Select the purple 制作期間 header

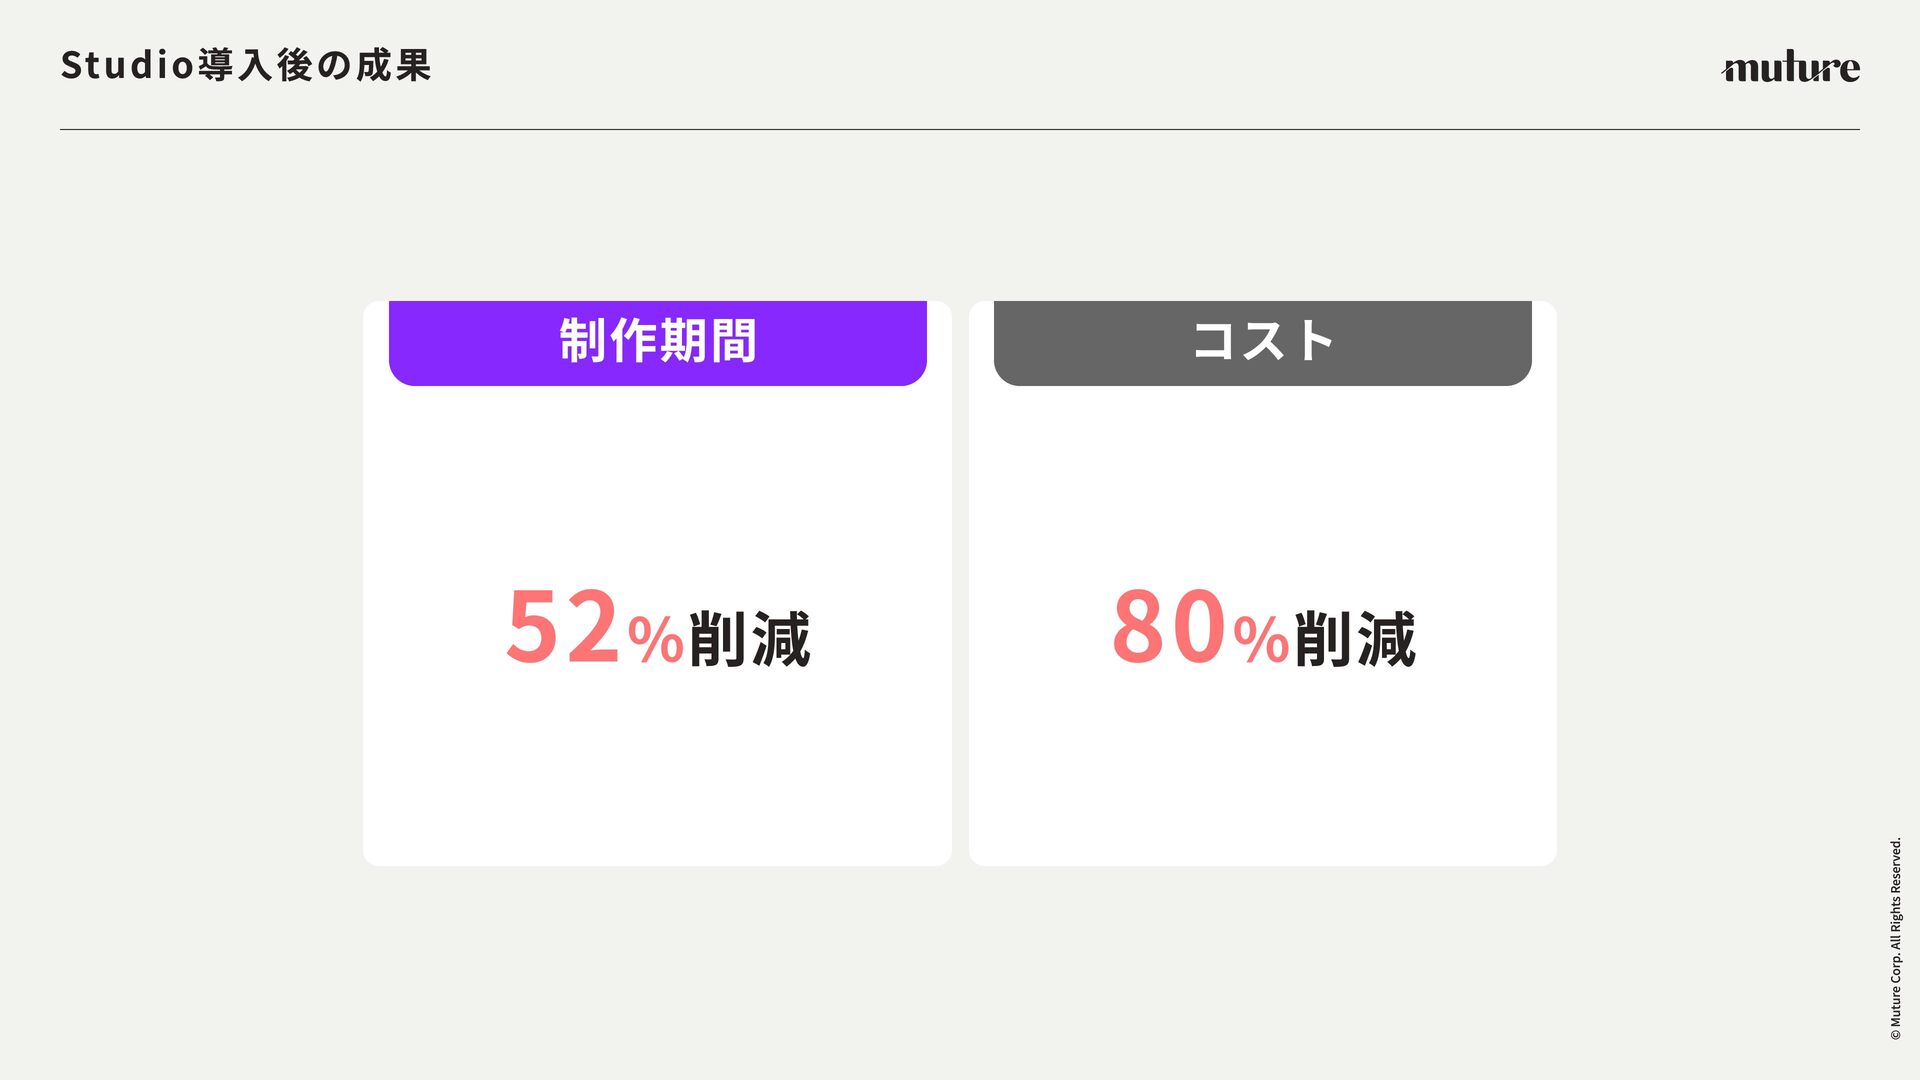coord(657,342)
